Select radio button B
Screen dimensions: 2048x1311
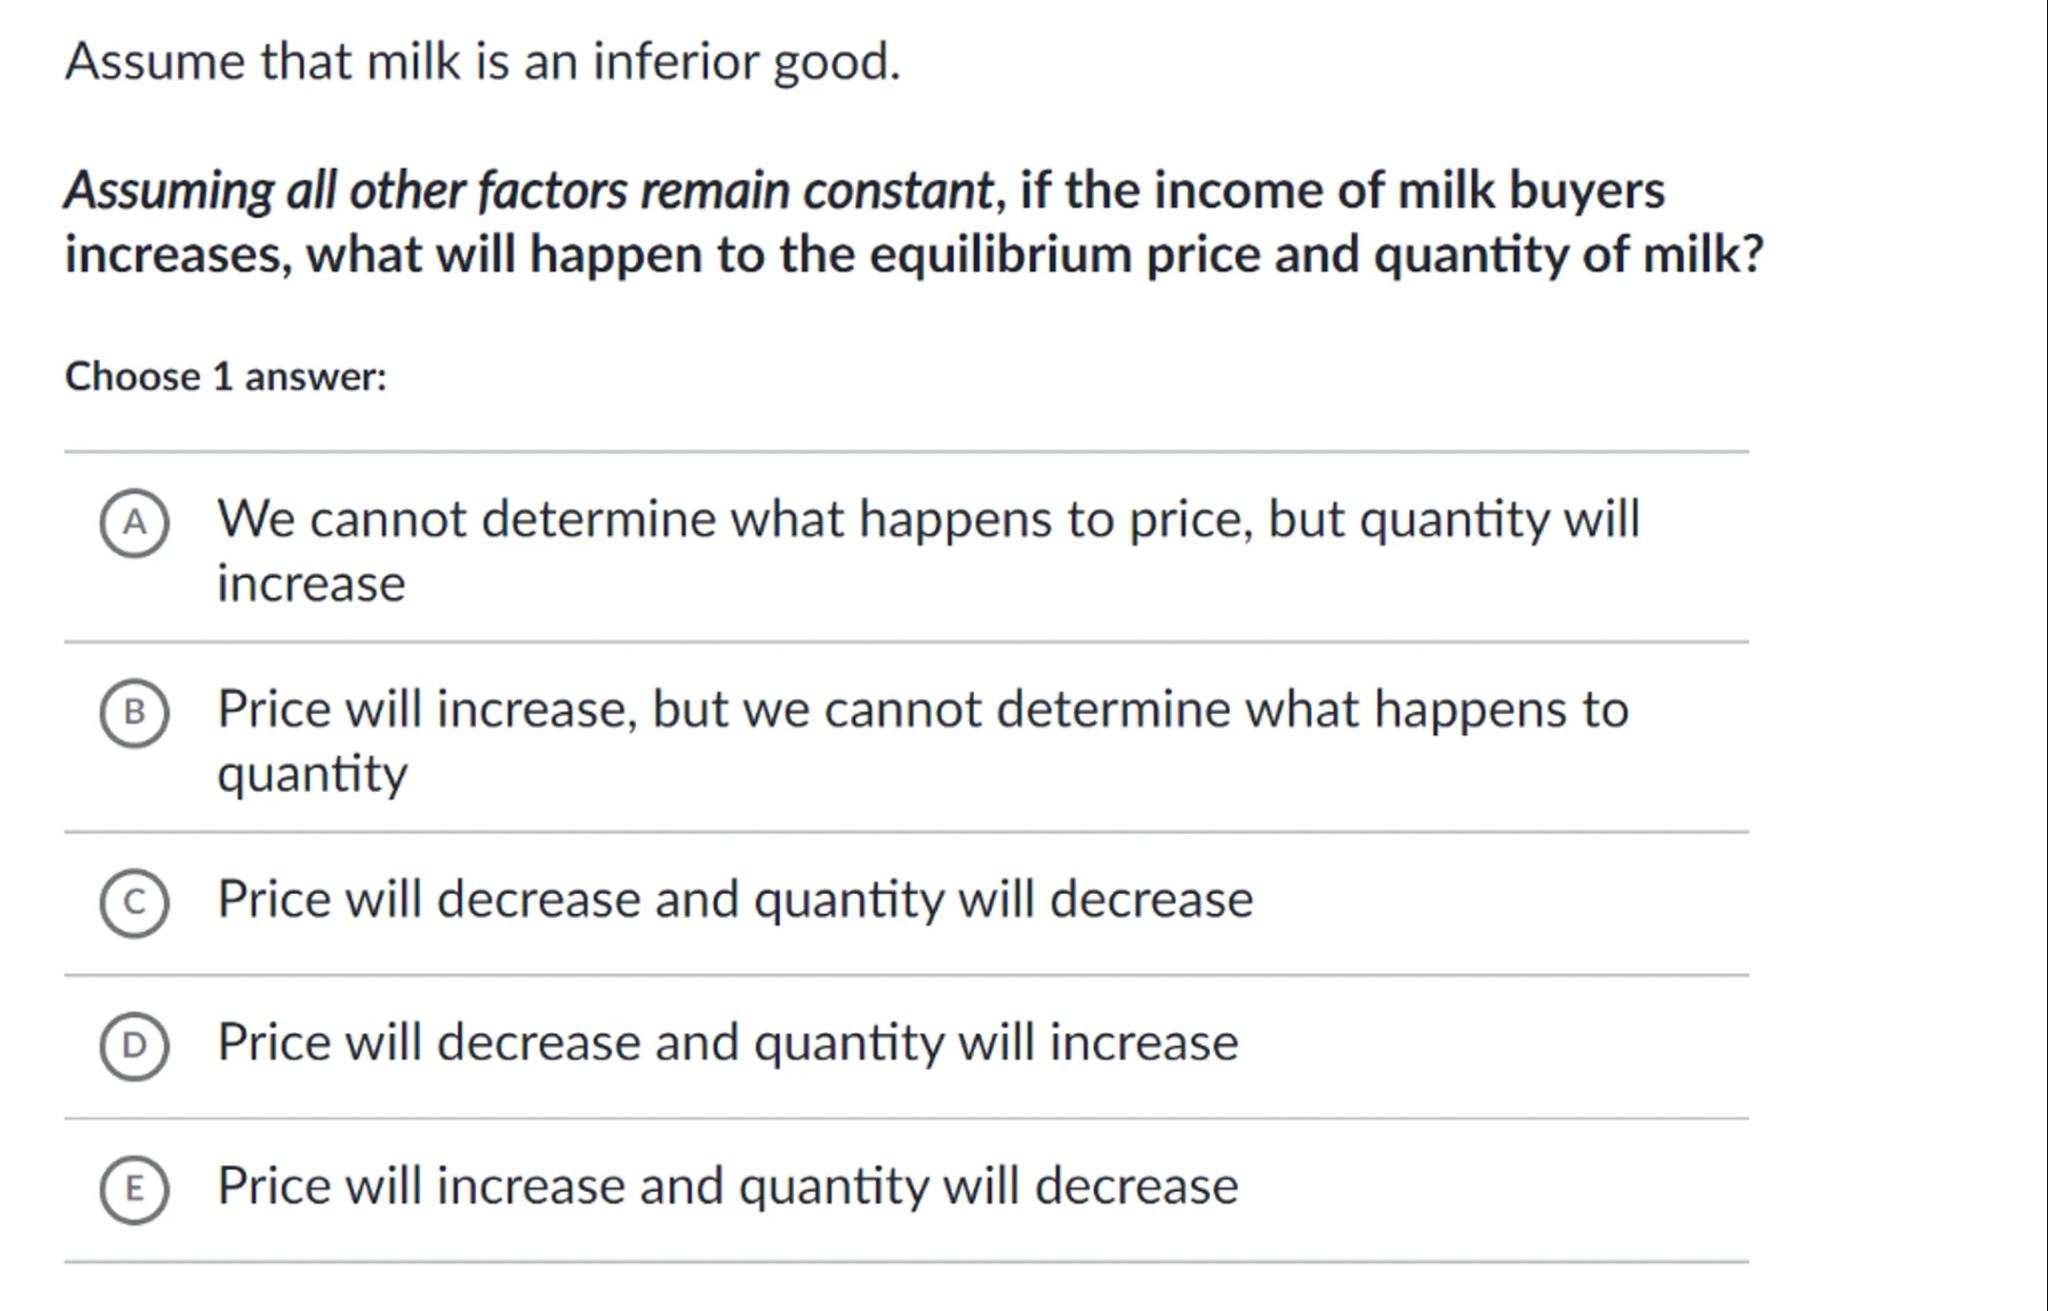click(x=134, y=712)
